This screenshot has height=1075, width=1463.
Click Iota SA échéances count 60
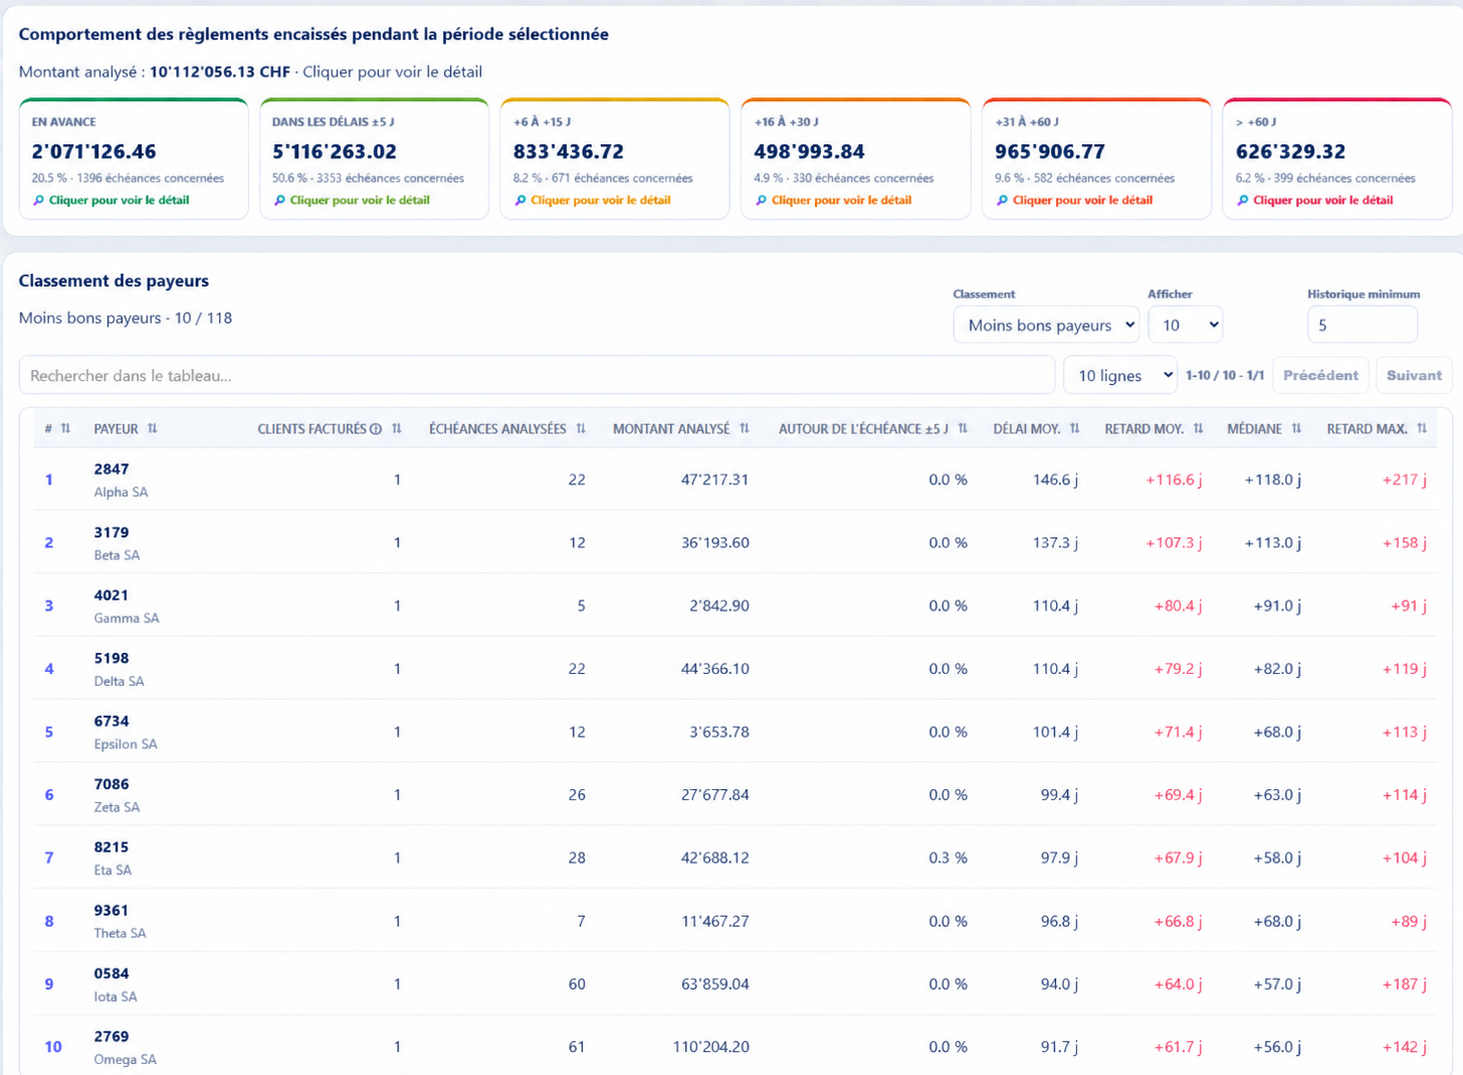point(577,984)
